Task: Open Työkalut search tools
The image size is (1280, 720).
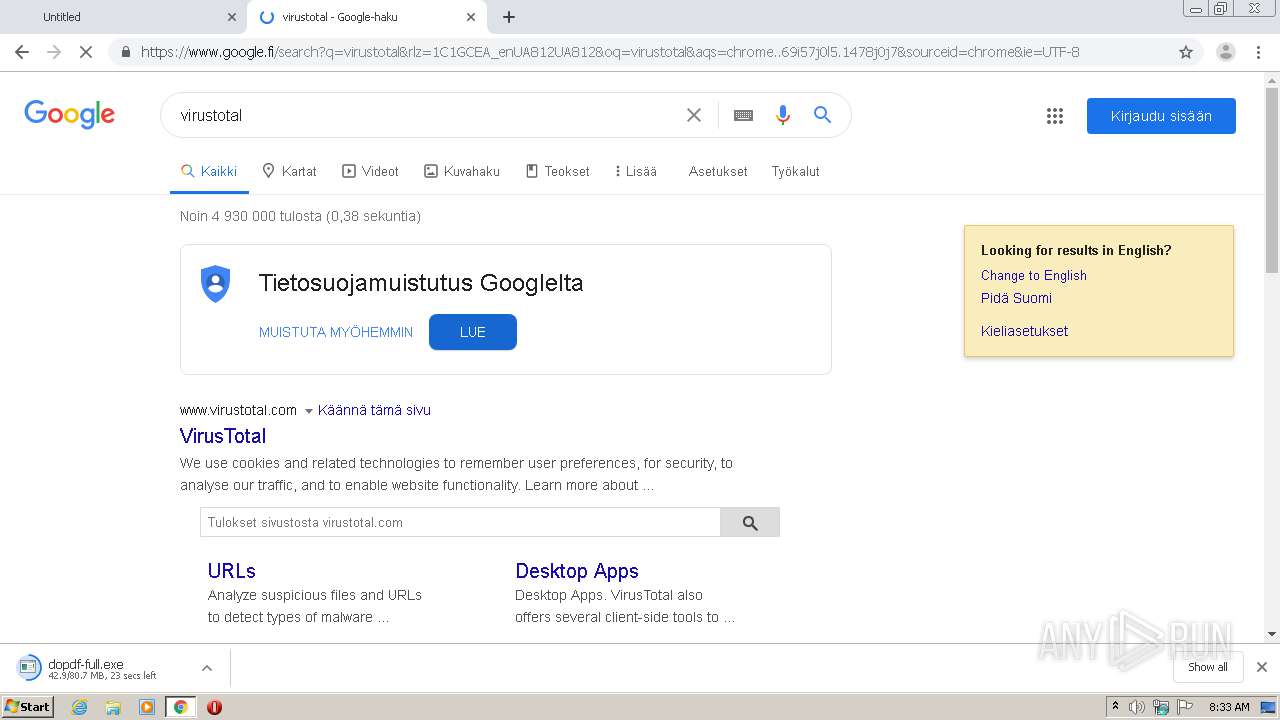Action: click(795, 171)
